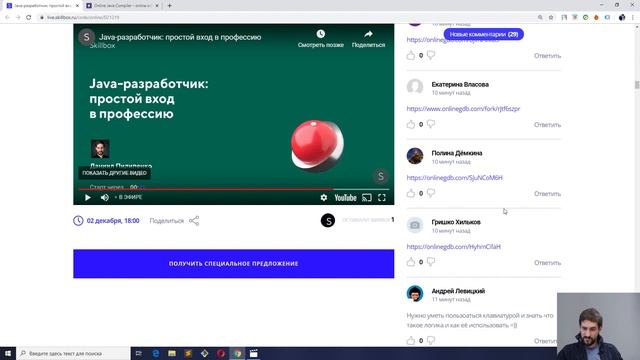Dislike Екатерина Власова's comment

pos(431,124)
